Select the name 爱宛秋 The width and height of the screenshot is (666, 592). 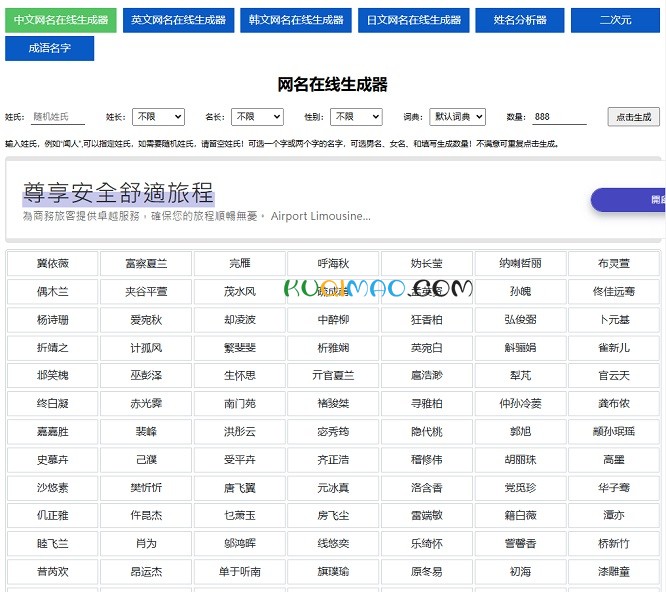pyautogui.click(x=146, y=320)
